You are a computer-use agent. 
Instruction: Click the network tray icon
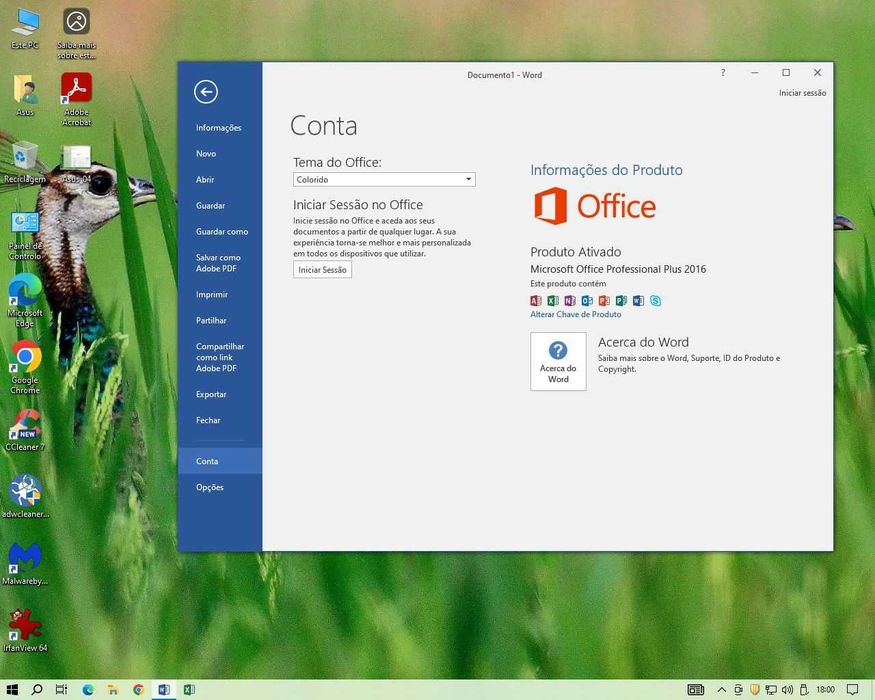tap(771, 690)
